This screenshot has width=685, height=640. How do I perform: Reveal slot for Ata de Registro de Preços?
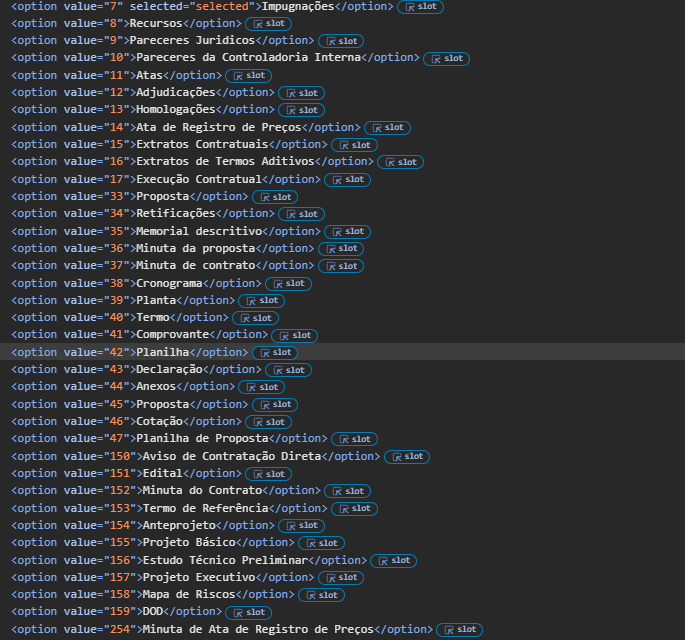[387, 127]
